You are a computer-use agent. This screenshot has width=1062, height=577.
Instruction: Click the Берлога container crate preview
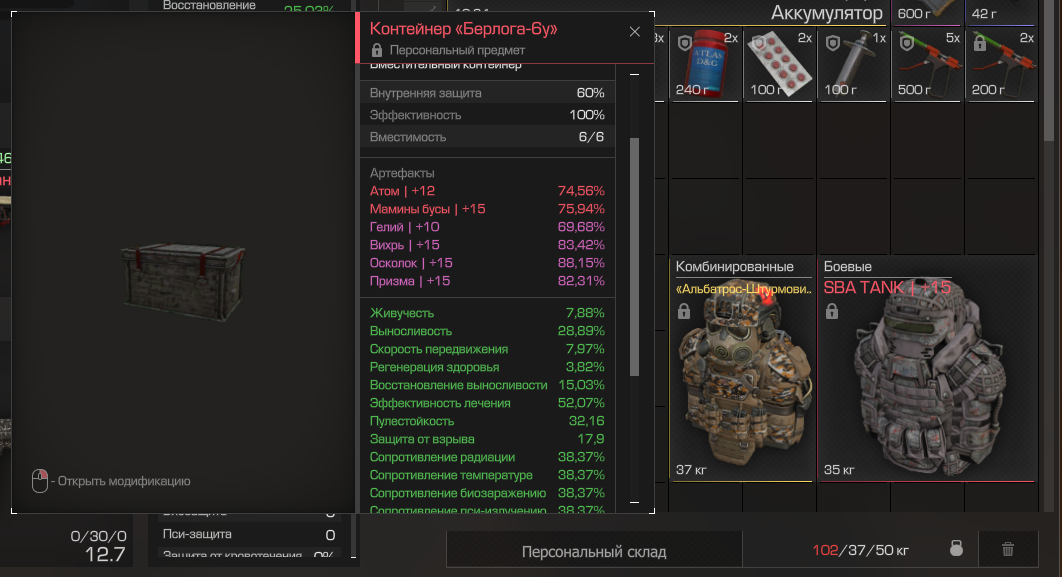pos(184,280)
